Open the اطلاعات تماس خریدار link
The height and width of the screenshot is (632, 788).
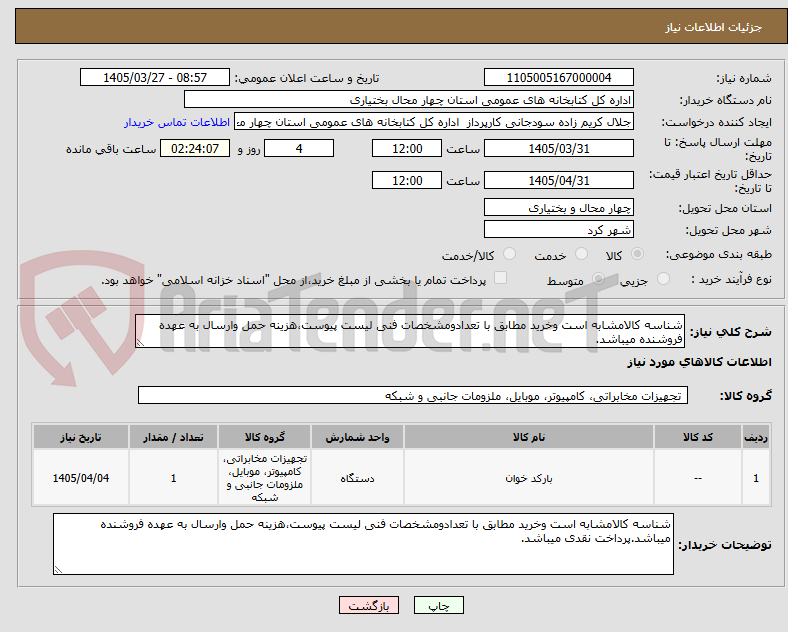(177, 122)
